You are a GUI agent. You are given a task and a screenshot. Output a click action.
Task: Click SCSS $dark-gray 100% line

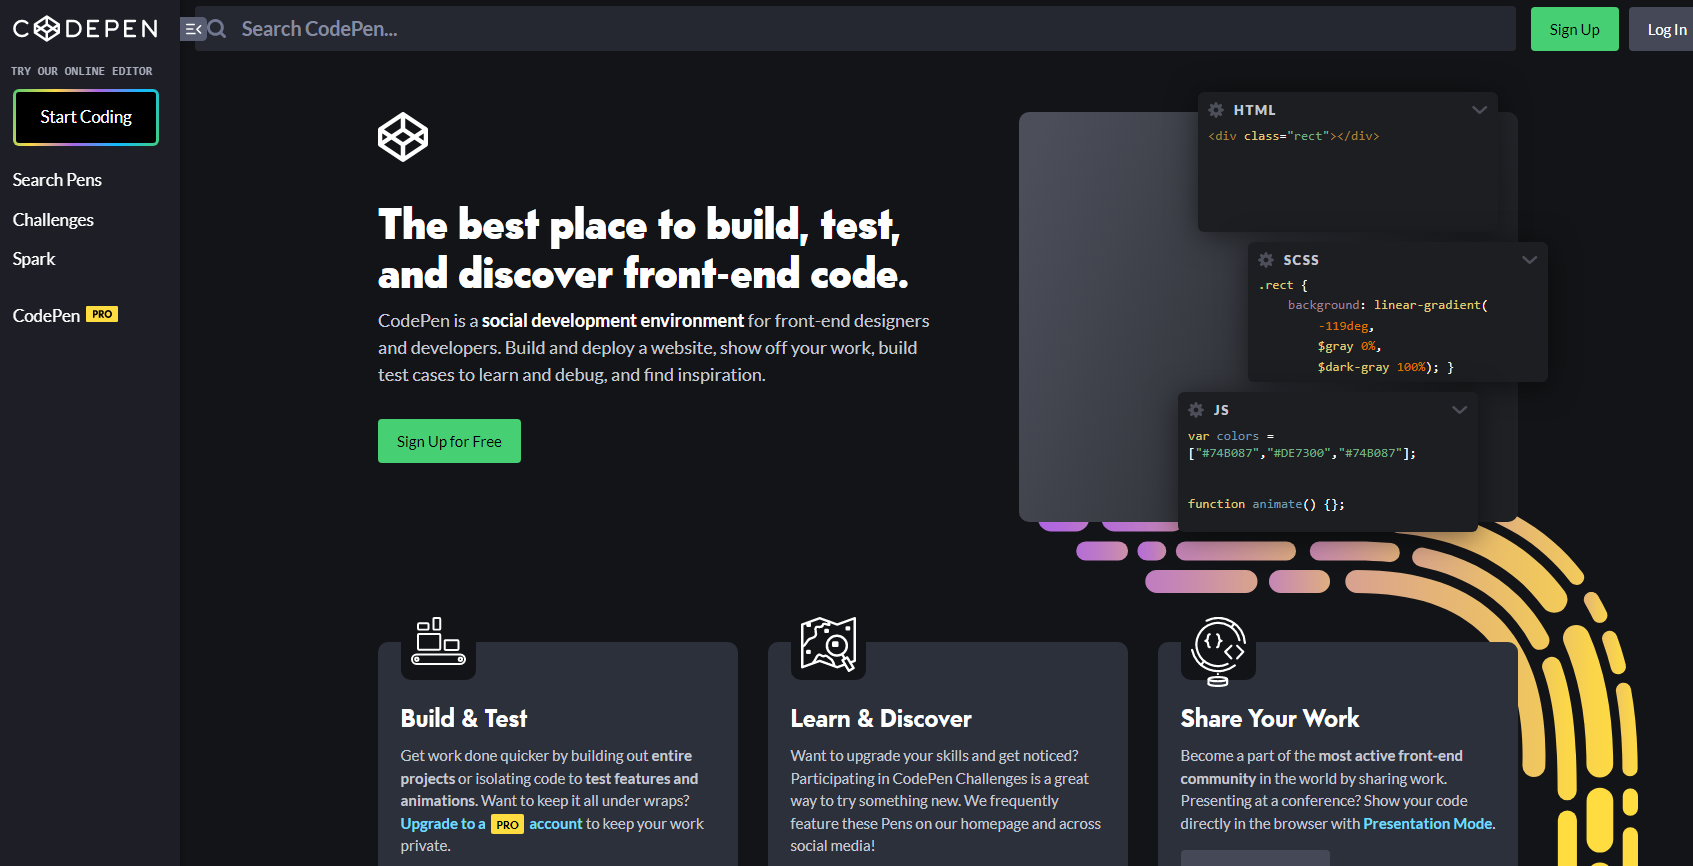coord(1385,367)
